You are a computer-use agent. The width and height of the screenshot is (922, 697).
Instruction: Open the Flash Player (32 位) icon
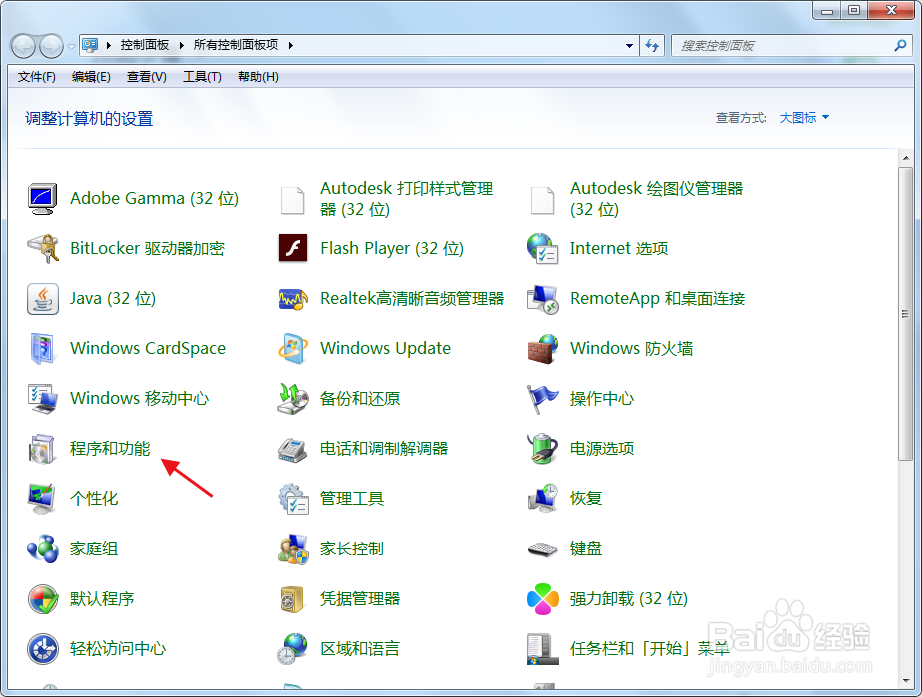(x=293, y=248)
